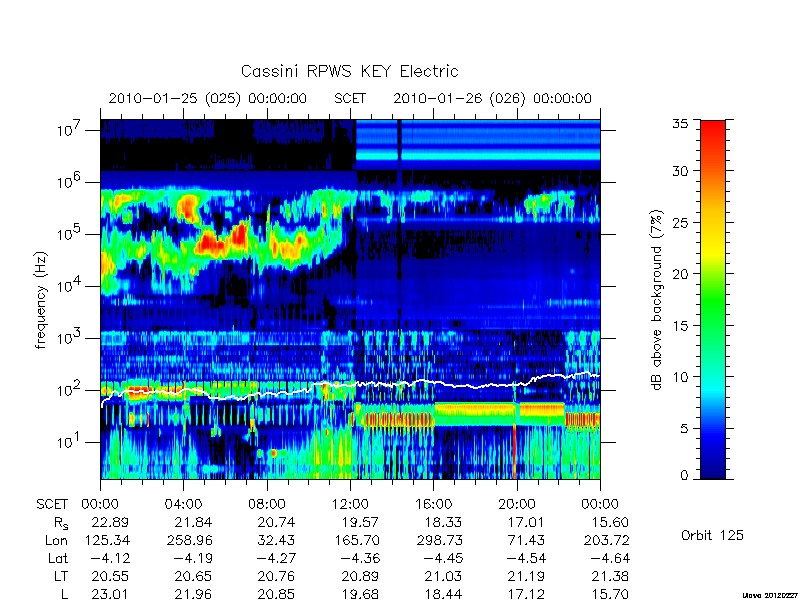Click the 10^6 frequency tick label
This screenshot has height=600, width=800.
click(69, 181)
